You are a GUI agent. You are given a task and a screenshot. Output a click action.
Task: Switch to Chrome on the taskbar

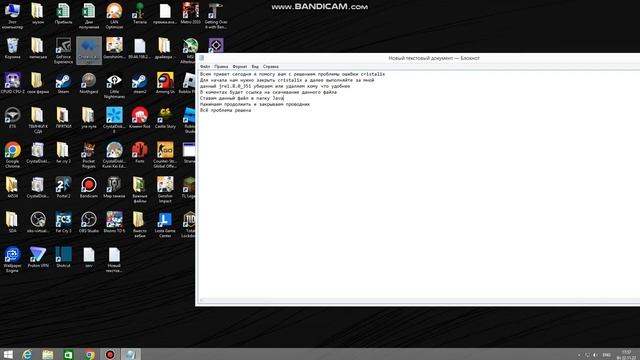(x=89, y=354)
